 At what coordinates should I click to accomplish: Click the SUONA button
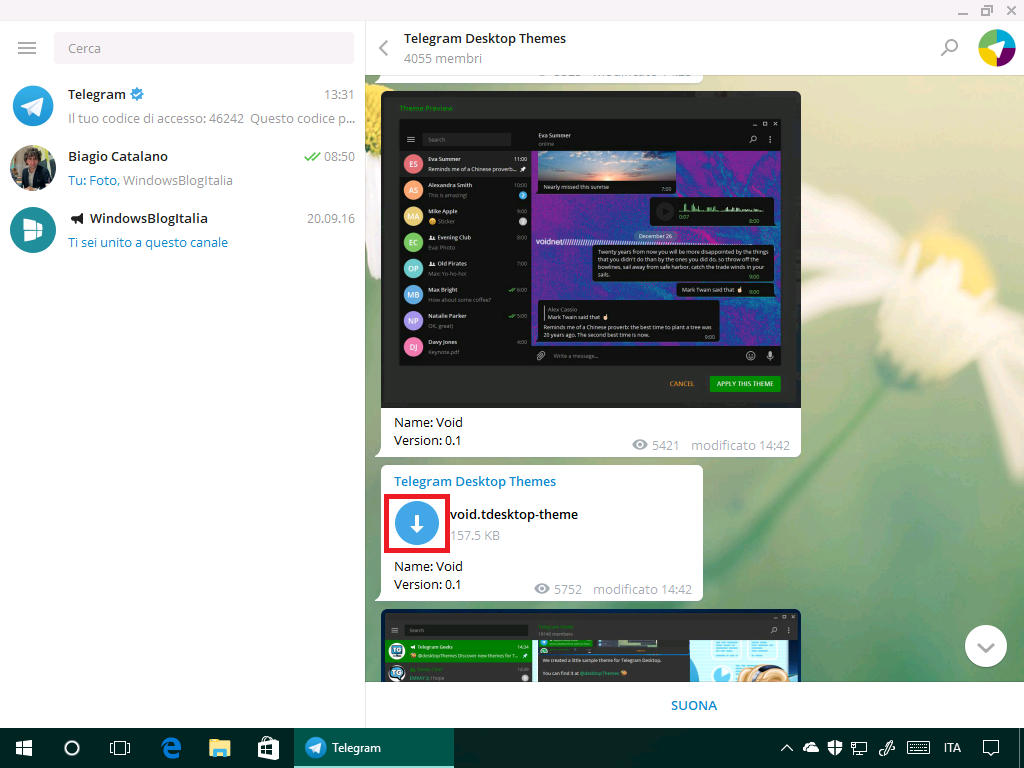694,705
